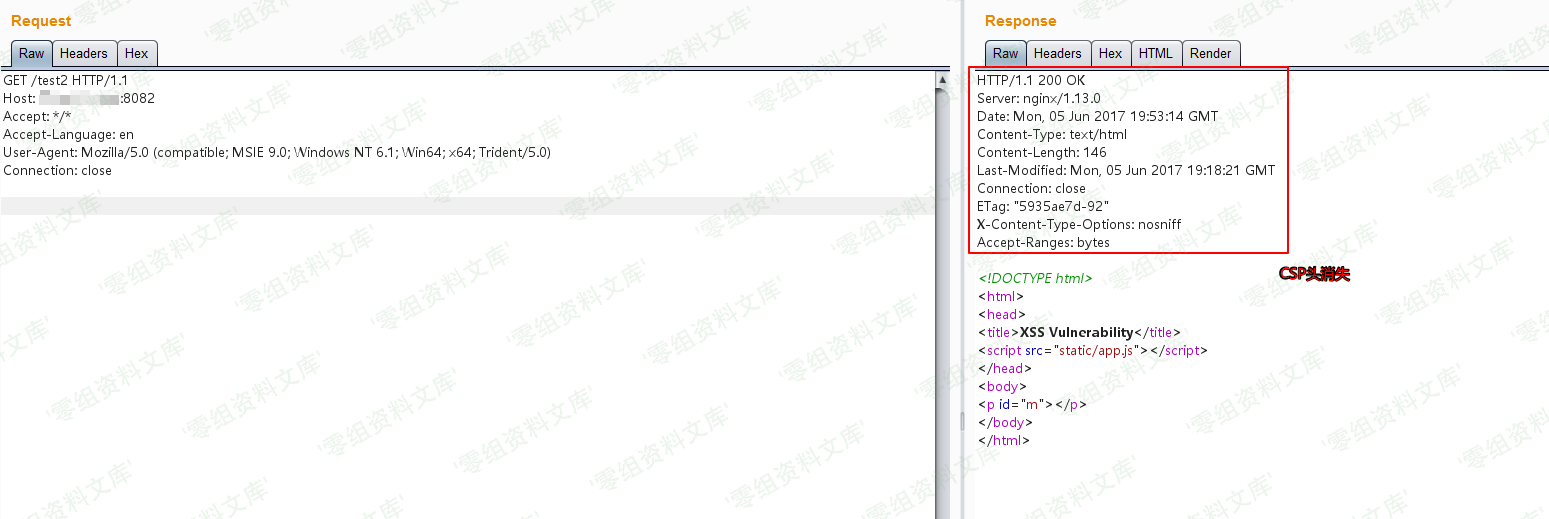Select the Response Raw tab
The height and width of the screenshot is (519, 1549).
(x=1005, y=54)
